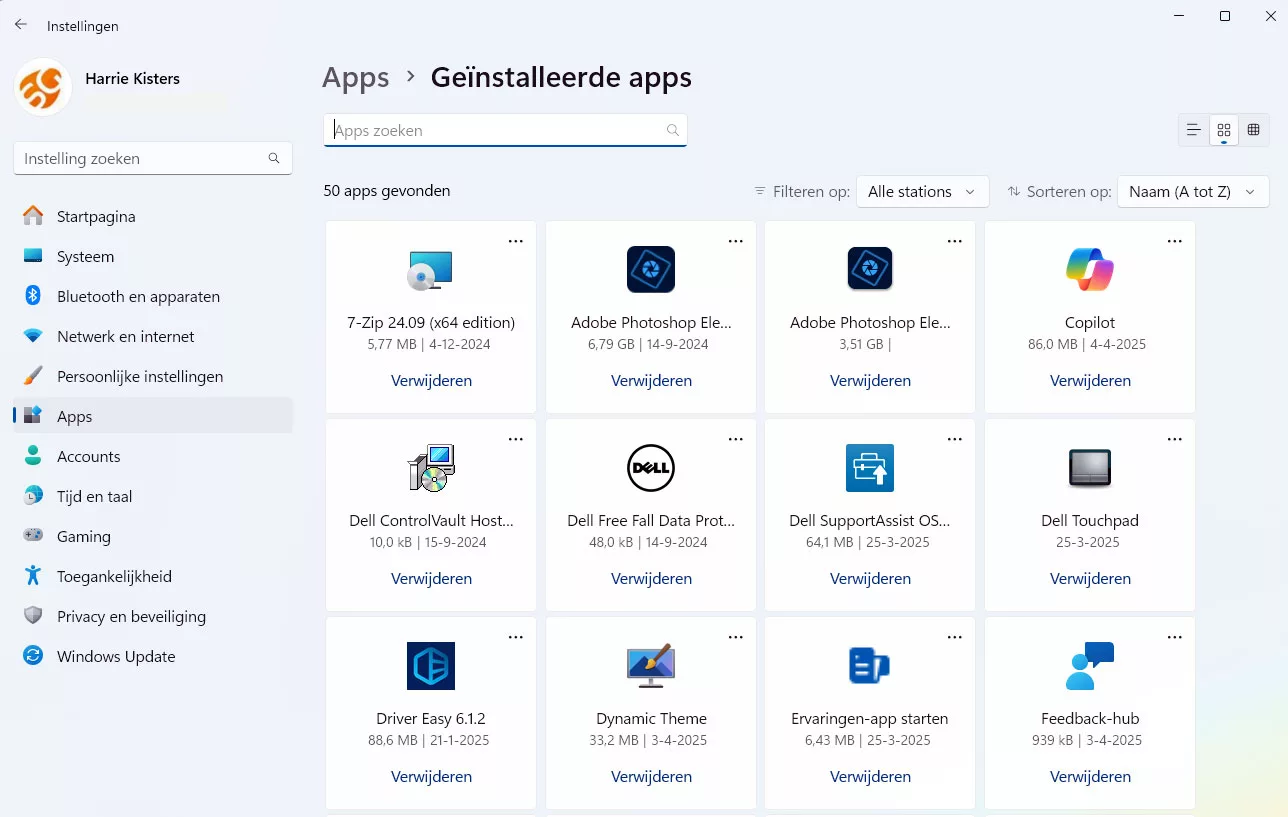The image size is (1288, 817).
Task: Click the Dell Free Fall Data Protection logo
Action: pos(651,468)
